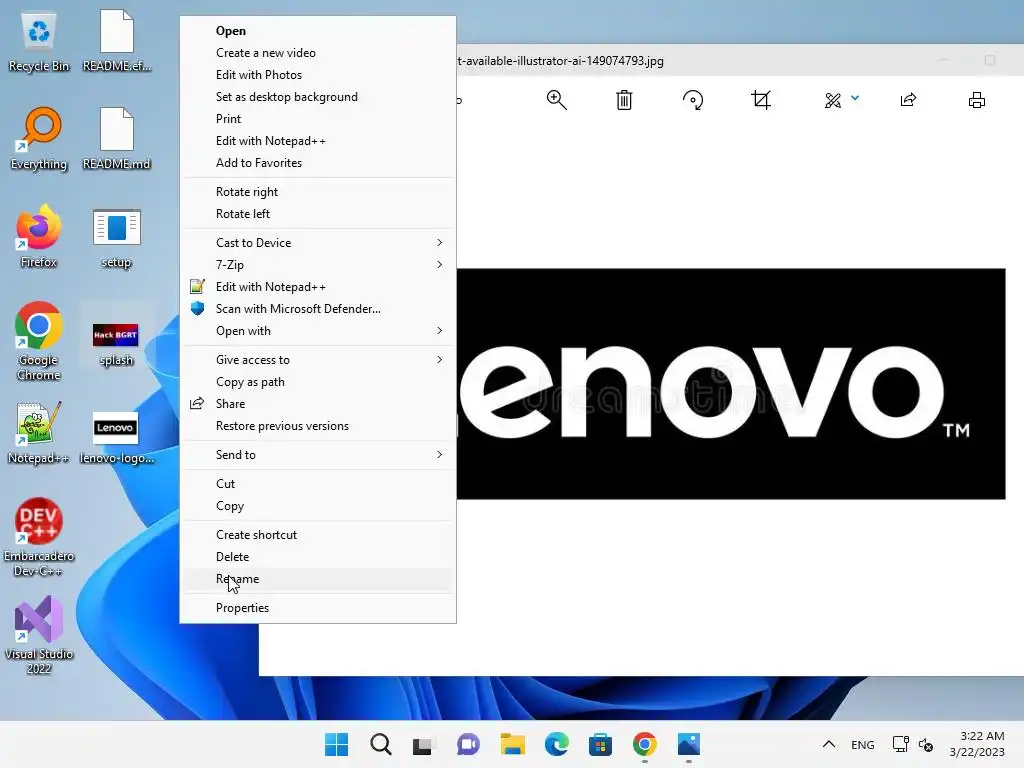Choose Cut in the context menu

click(x=318, y=484)
